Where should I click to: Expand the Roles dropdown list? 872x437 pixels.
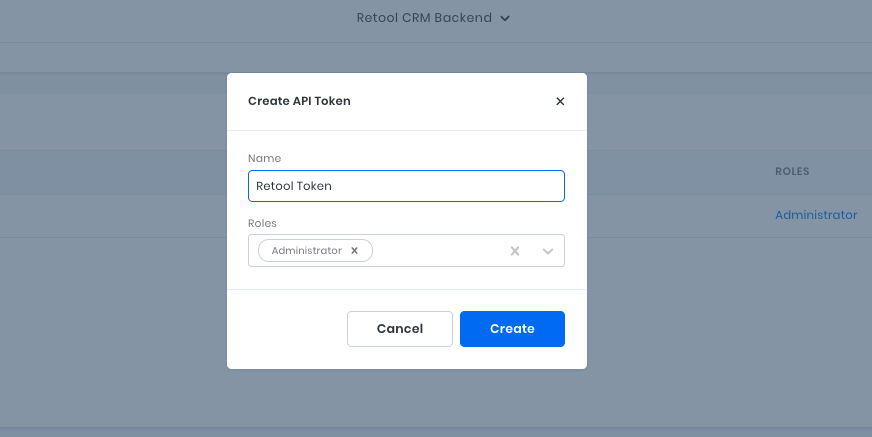click(x=548, y=251)
